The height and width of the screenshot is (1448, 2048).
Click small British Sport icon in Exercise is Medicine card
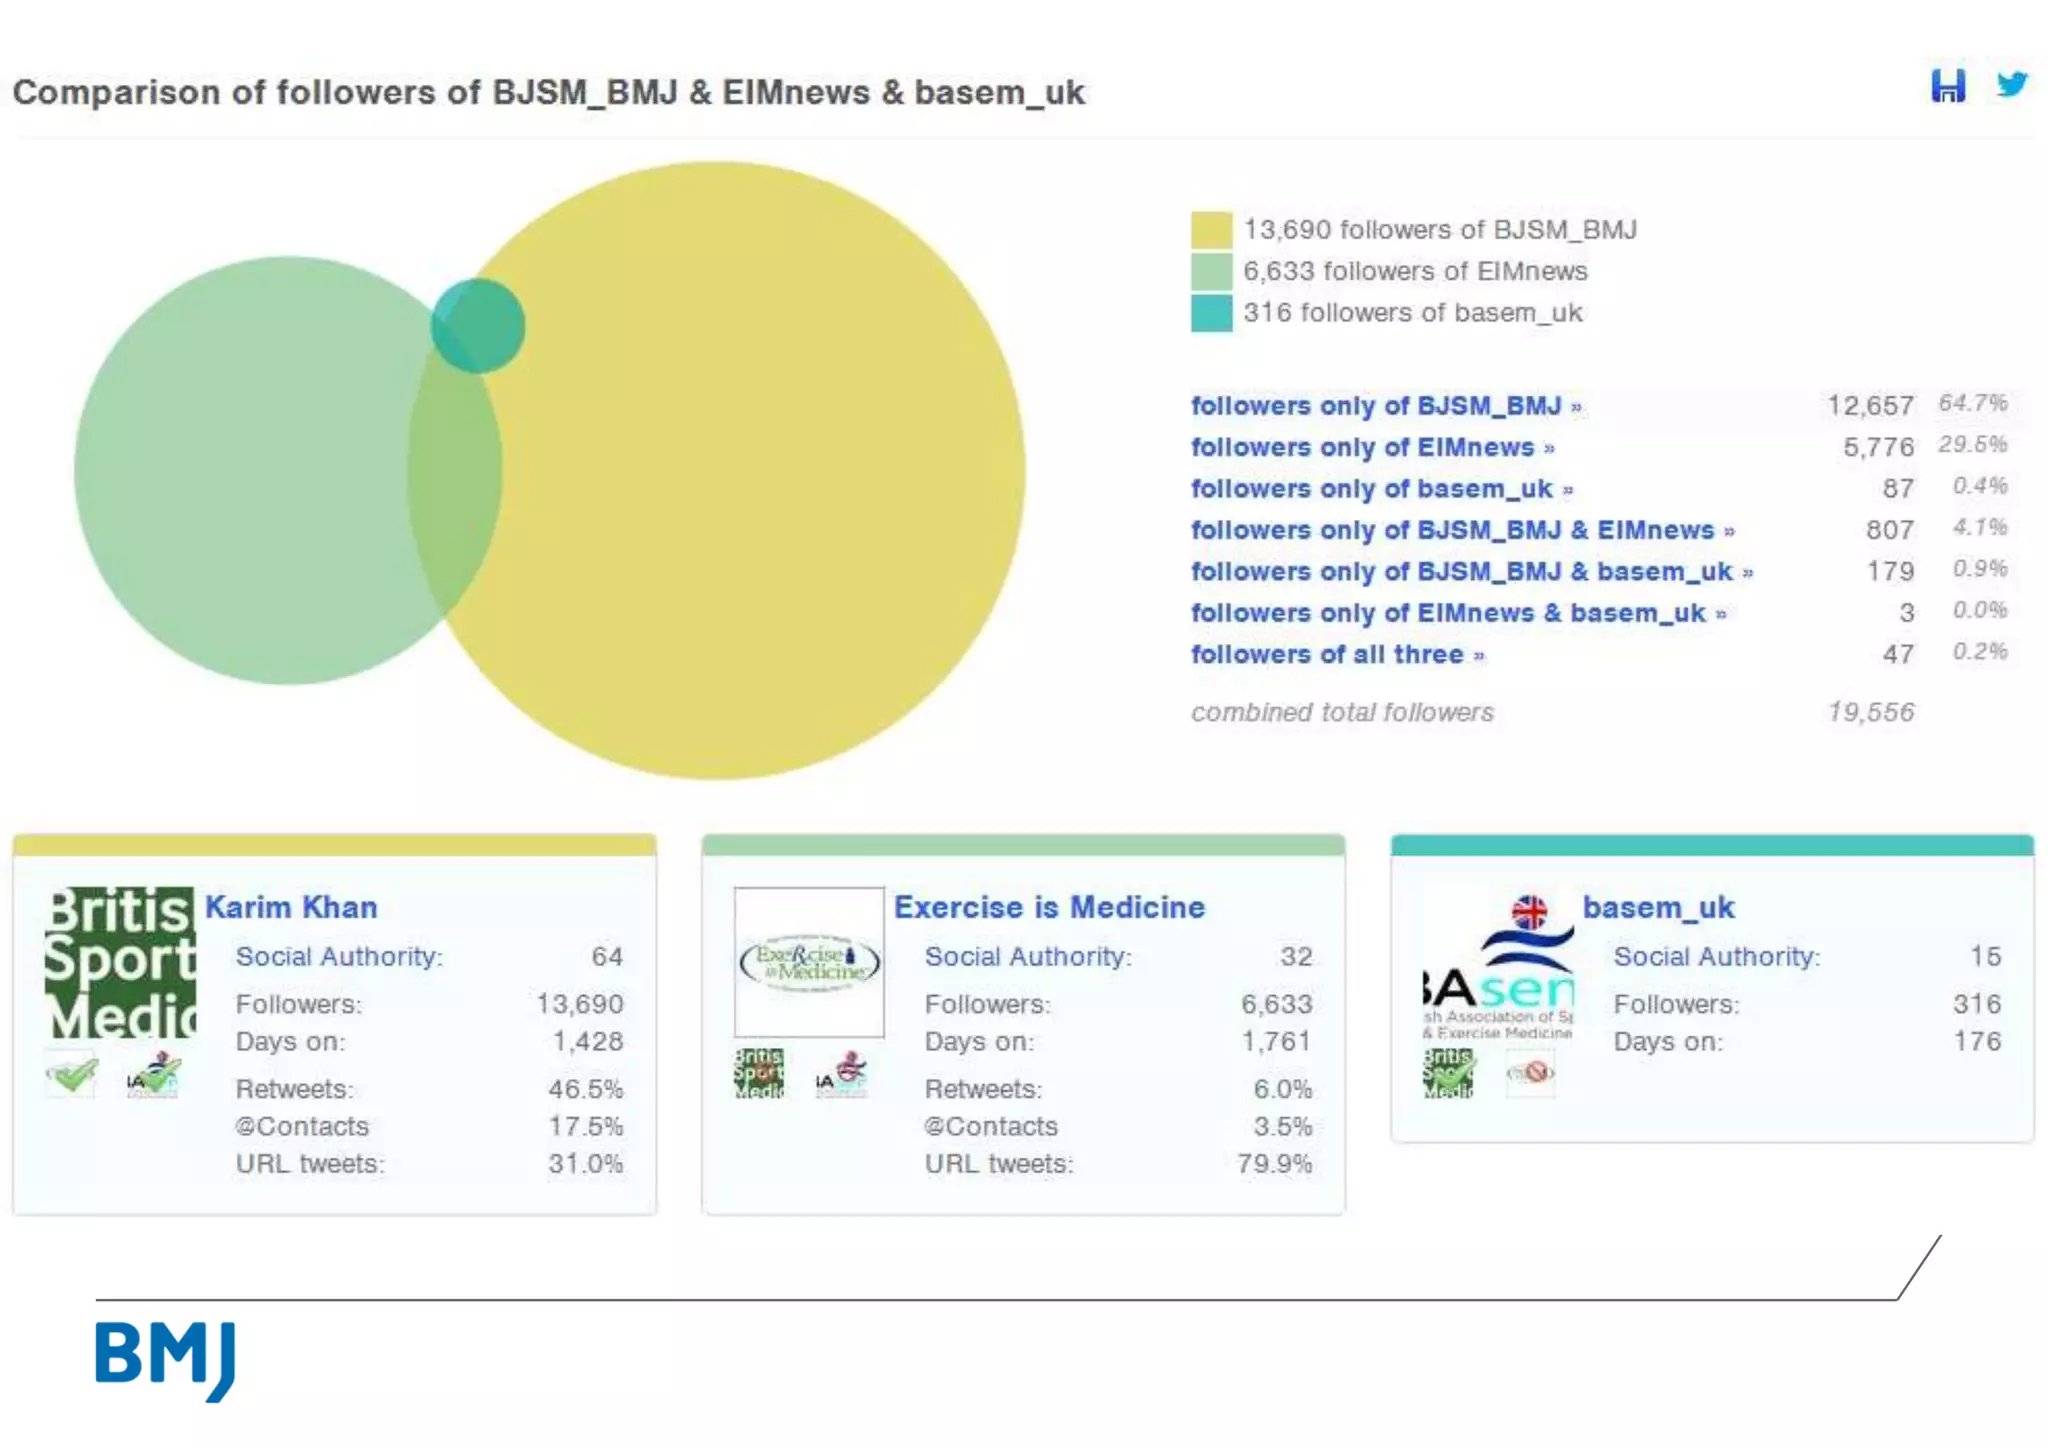click(759, 1074)
